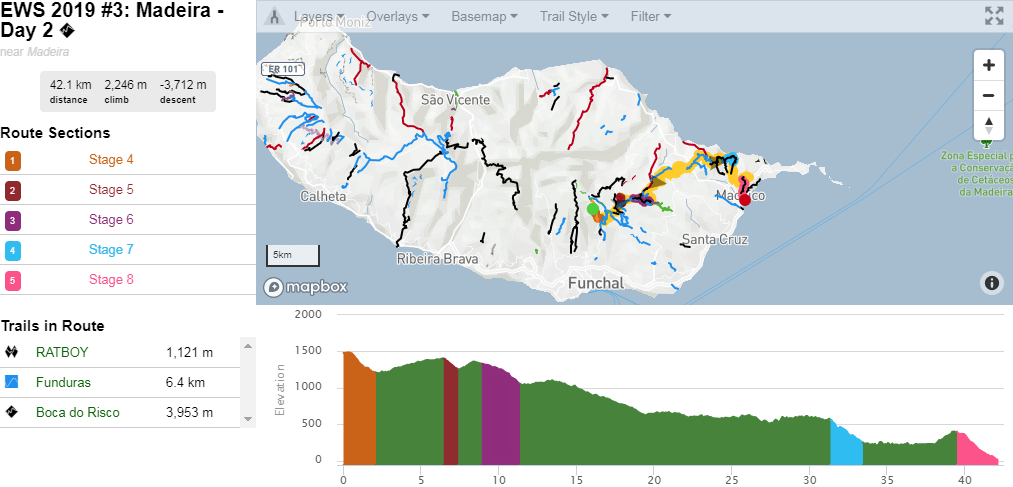
Task: Expand the Basemap dropdown
Action: [484, 17]
